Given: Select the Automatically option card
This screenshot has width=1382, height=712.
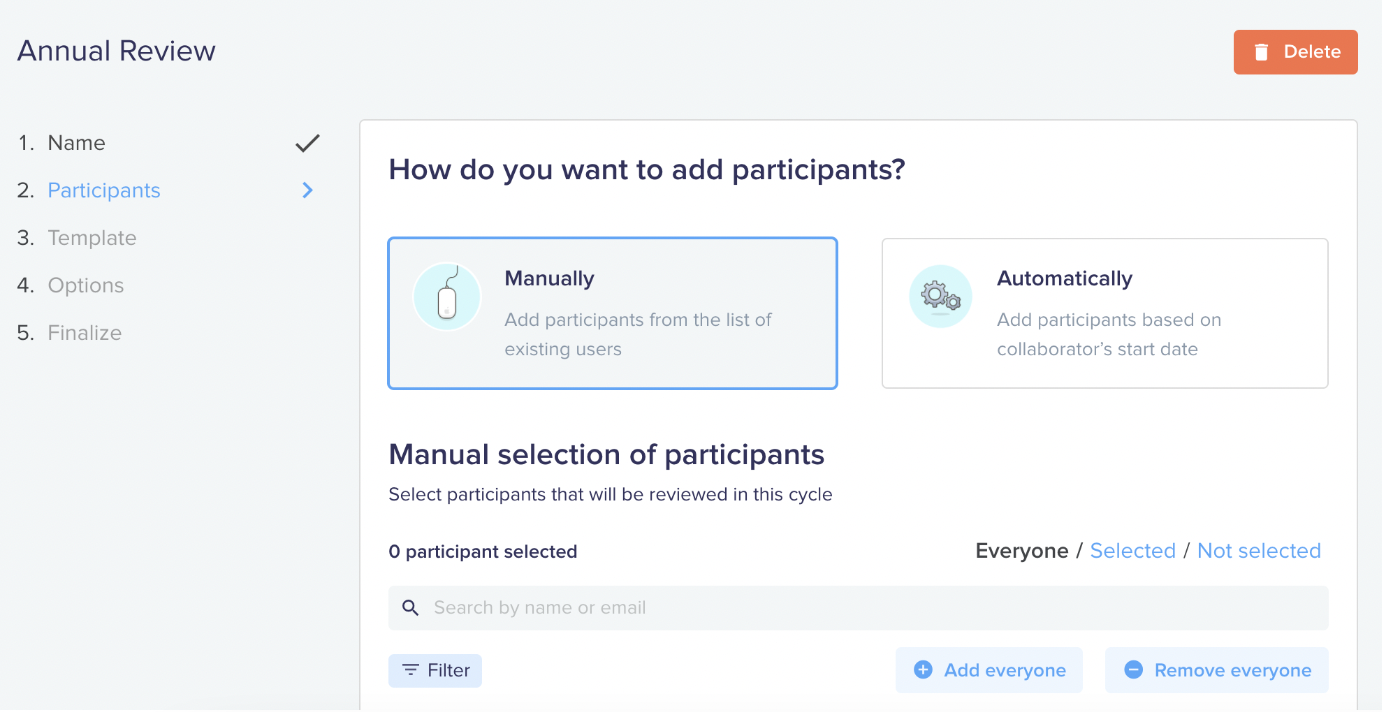Looking at the screenshot, I should click(x=1104, y=313).
